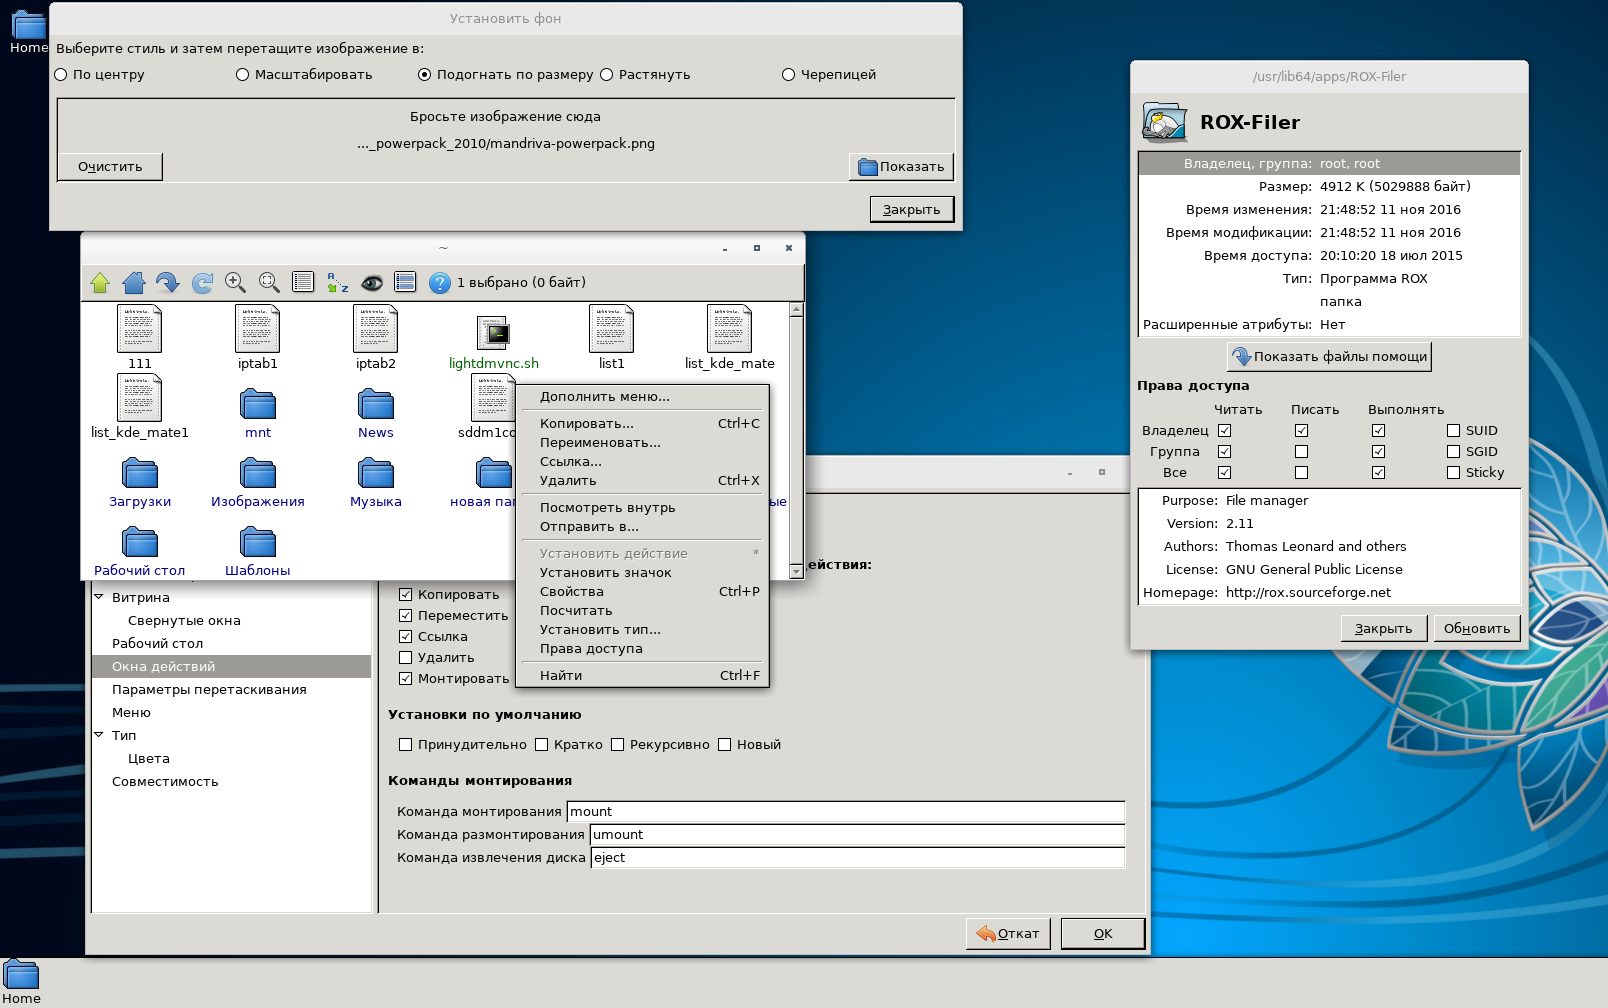This screenshot has height=1008, width=1608.
Task: Click the A-Z sort order icon
Action: (338, 283)
